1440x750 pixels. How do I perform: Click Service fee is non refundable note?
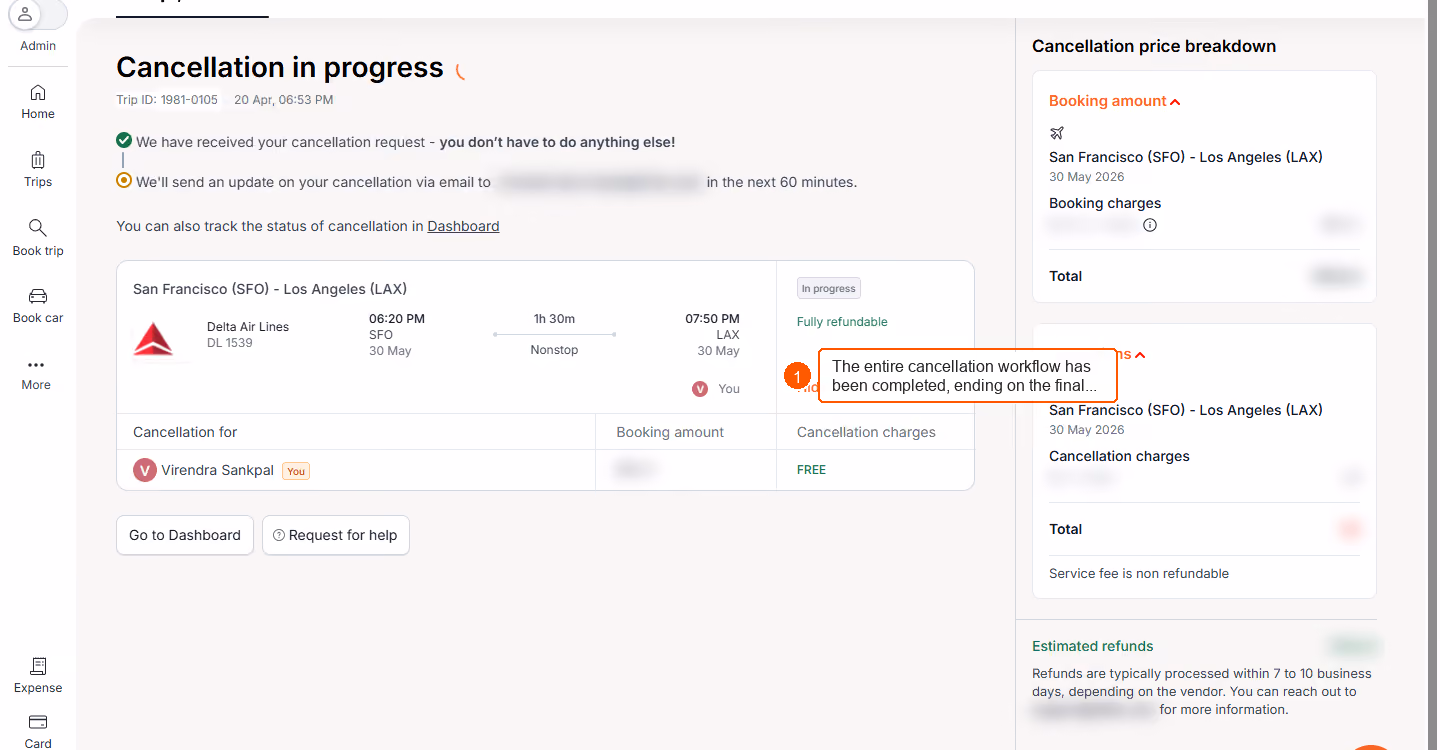pos(1139,574)
